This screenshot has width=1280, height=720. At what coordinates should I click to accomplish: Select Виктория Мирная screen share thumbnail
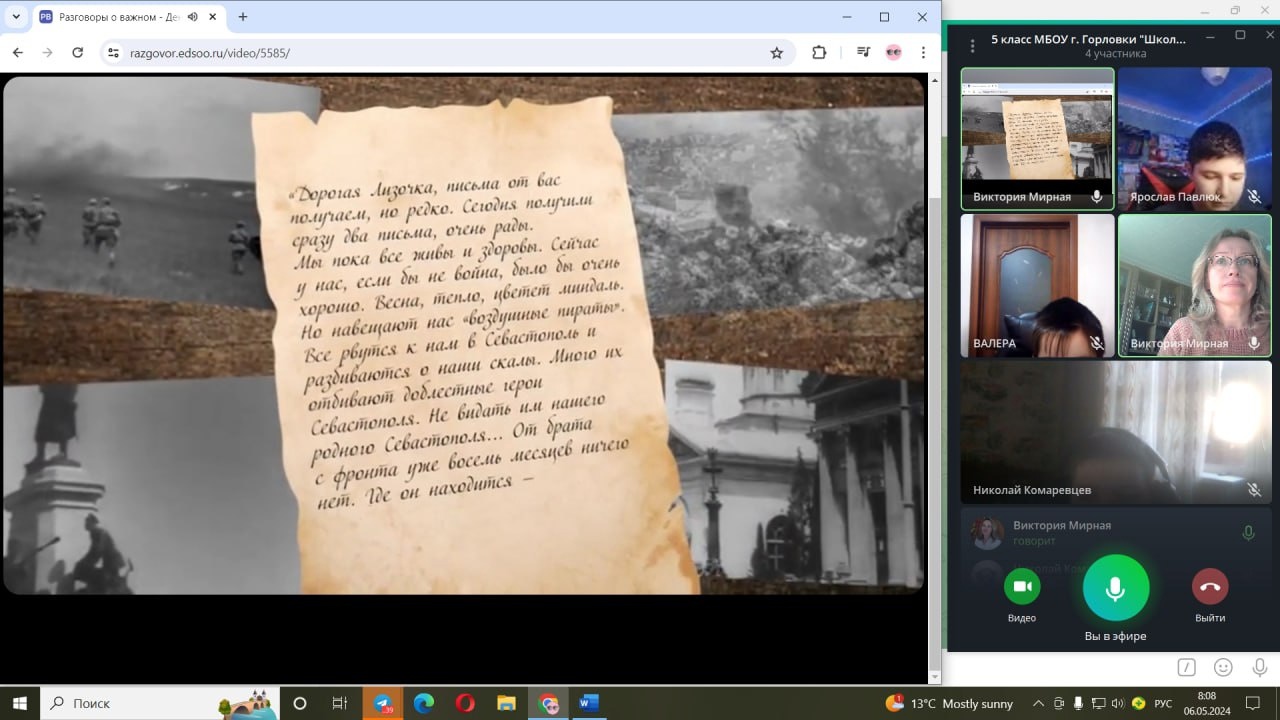point(1037,138)
